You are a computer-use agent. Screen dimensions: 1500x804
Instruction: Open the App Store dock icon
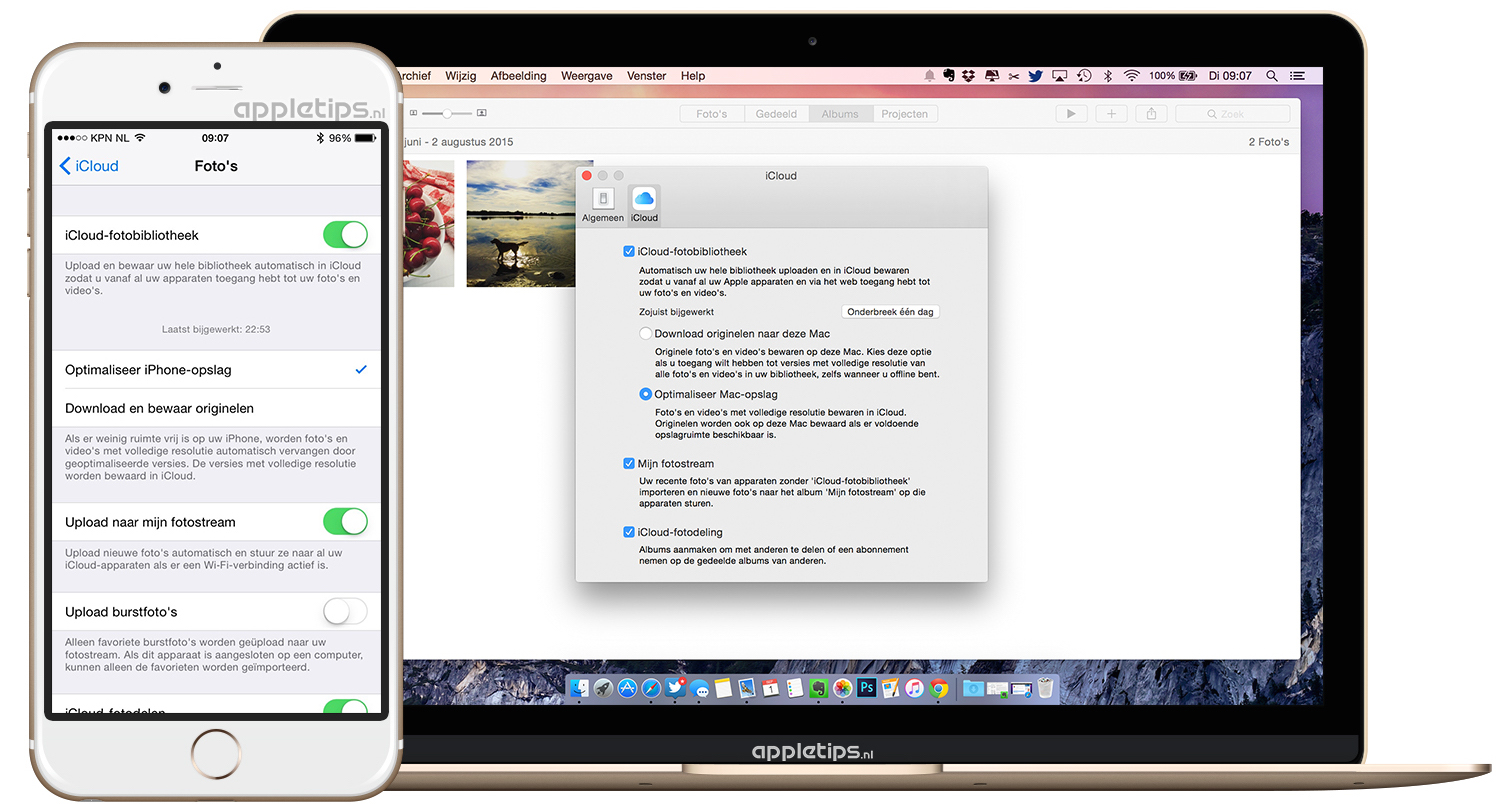pyautogui.click(x=628, y=688)
